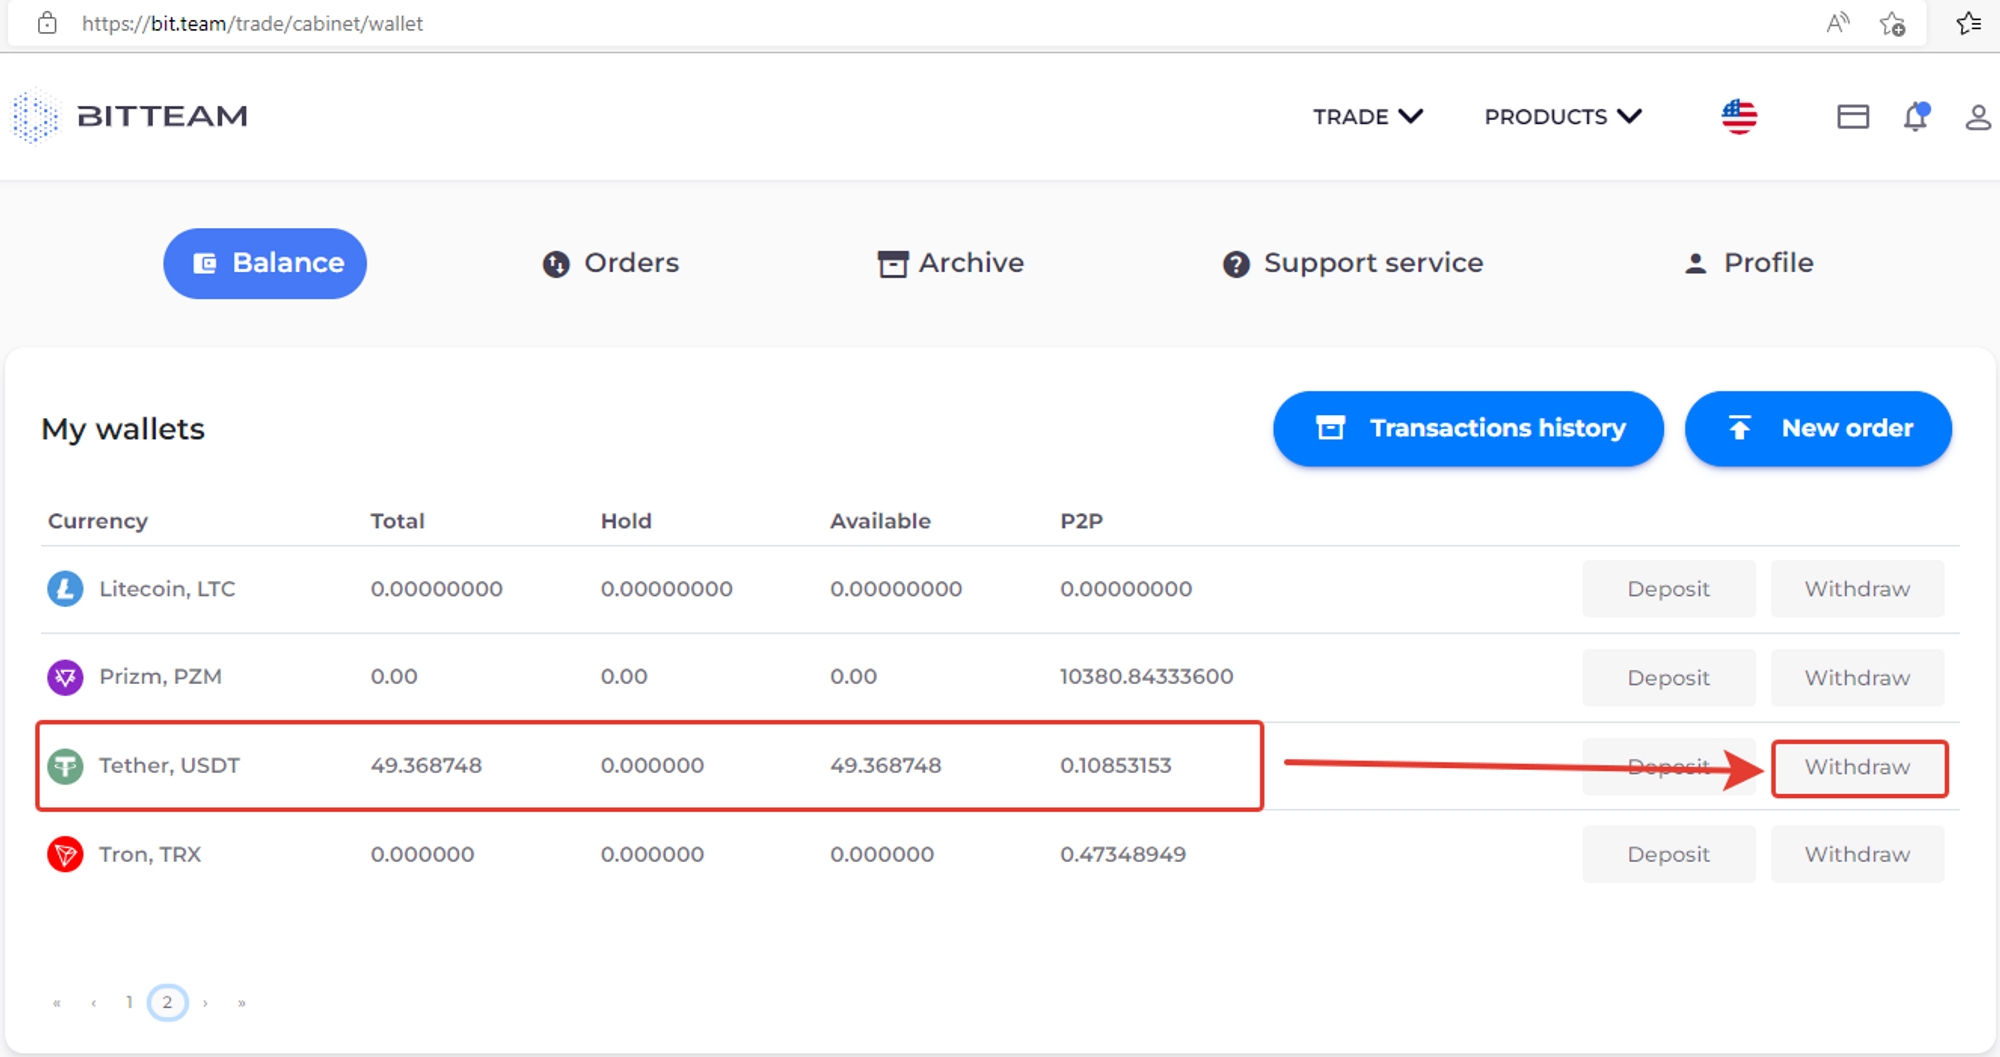Viewport: 2000px width, 1057px height.
Task: Click the Prizm coin icon
Action: (65, 677)
